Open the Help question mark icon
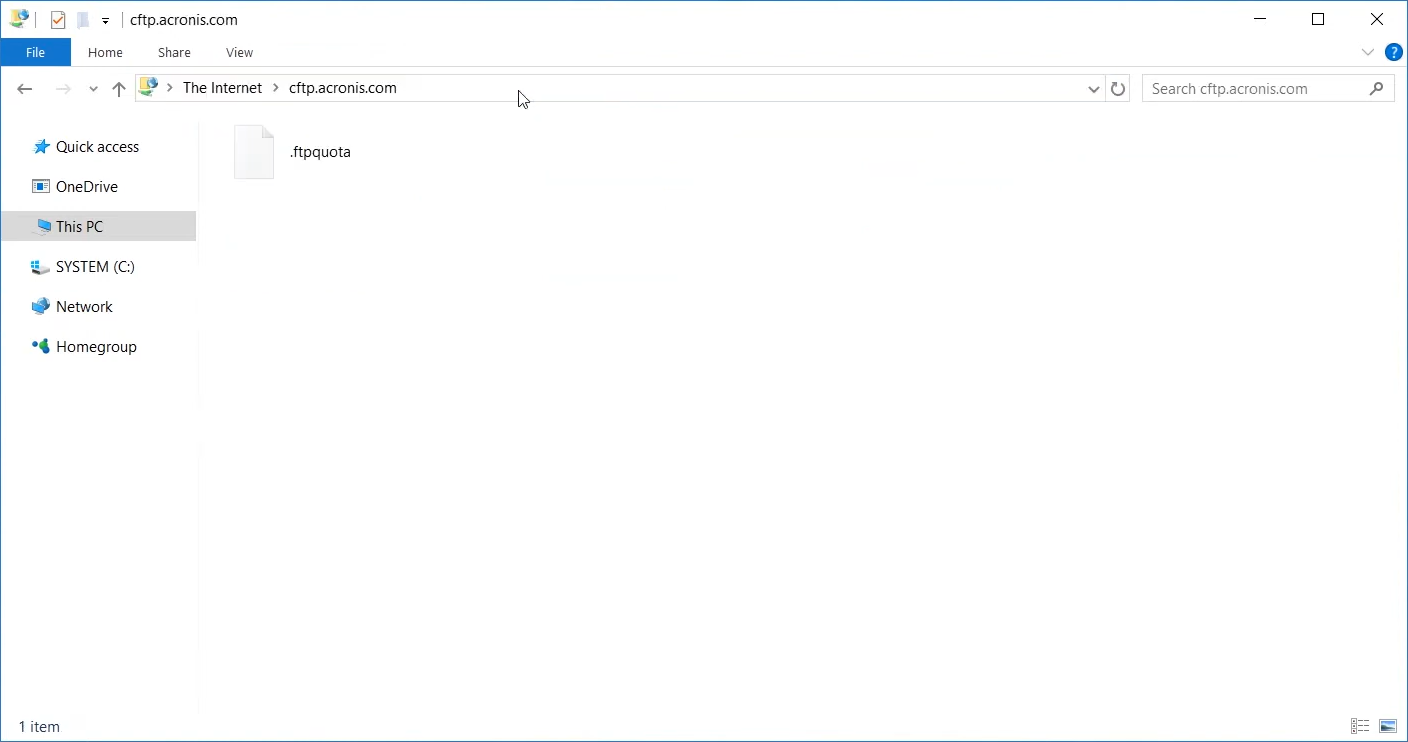The width and height of the screenshot is (1408, 742). (1393, 52)
